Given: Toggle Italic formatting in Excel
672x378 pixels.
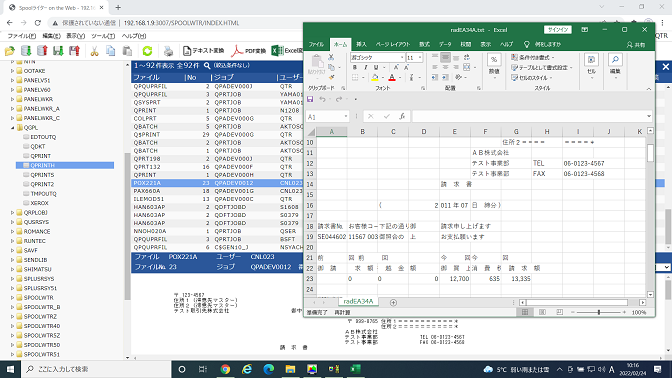Looking at the screenshot, I should point(365,67).
